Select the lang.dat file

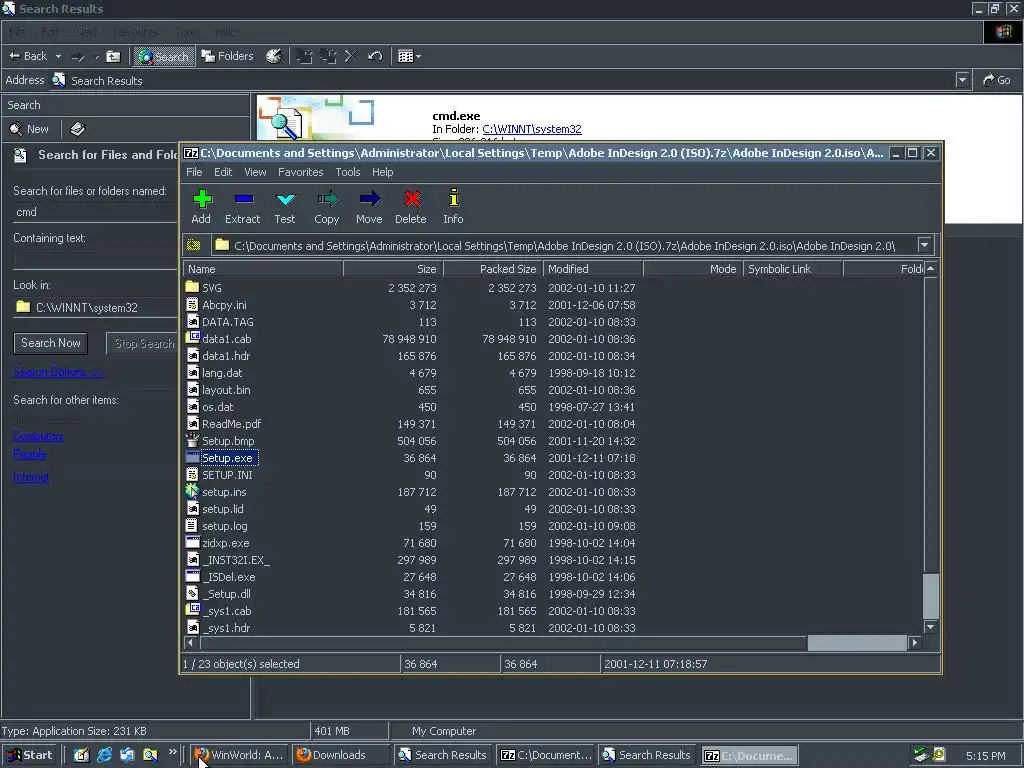click(x=222, y=373)
